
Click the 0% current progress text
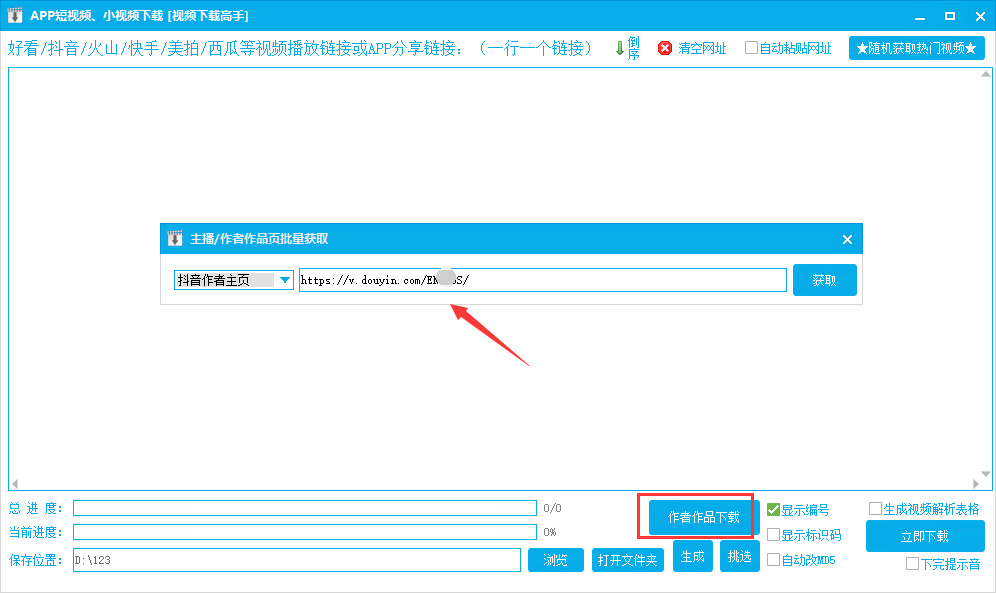[550, 532]
